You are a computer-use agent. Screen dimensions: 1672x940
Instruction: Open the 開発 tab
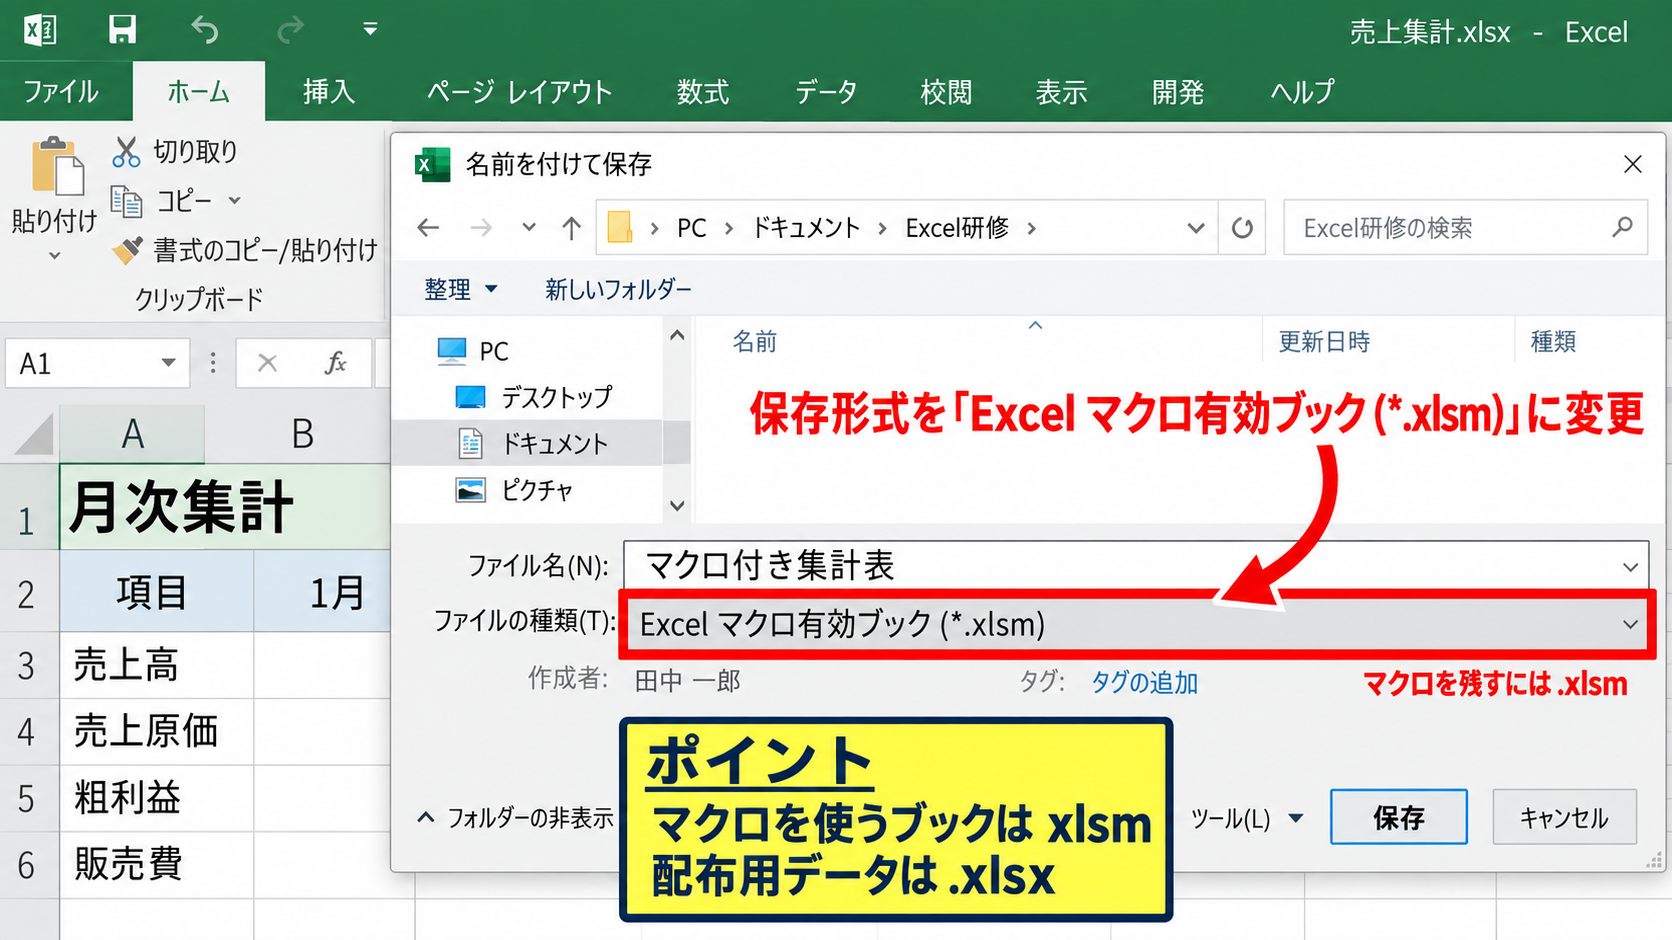[1178, 92]
